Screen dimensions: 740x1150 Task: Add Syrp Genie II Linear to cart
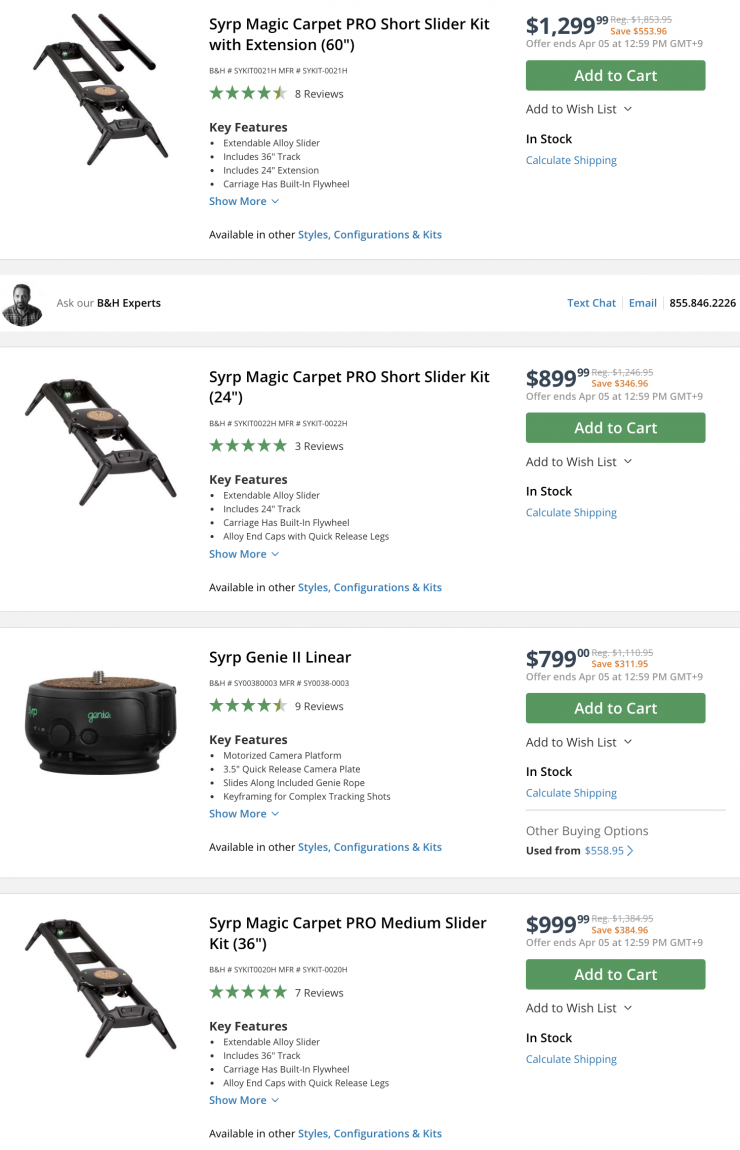615,708
